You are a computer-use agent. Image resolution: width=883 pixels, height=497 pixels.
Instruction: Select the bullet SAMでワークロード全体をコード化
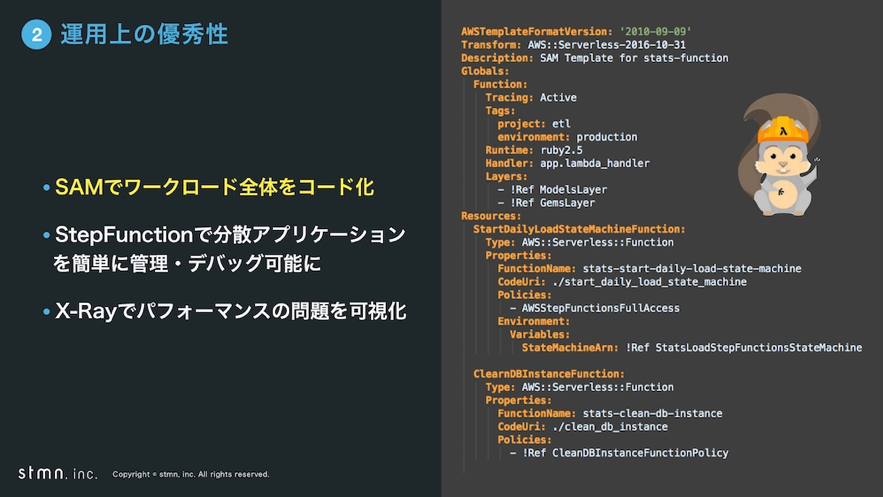214,187
